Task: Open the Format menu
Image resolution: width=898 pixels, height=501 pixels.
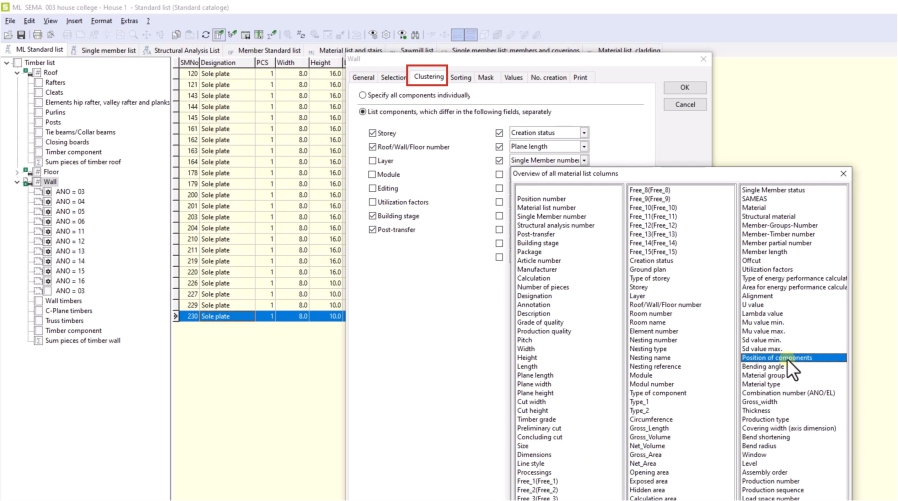Action: pyautogui.click(x=101, y=20)
